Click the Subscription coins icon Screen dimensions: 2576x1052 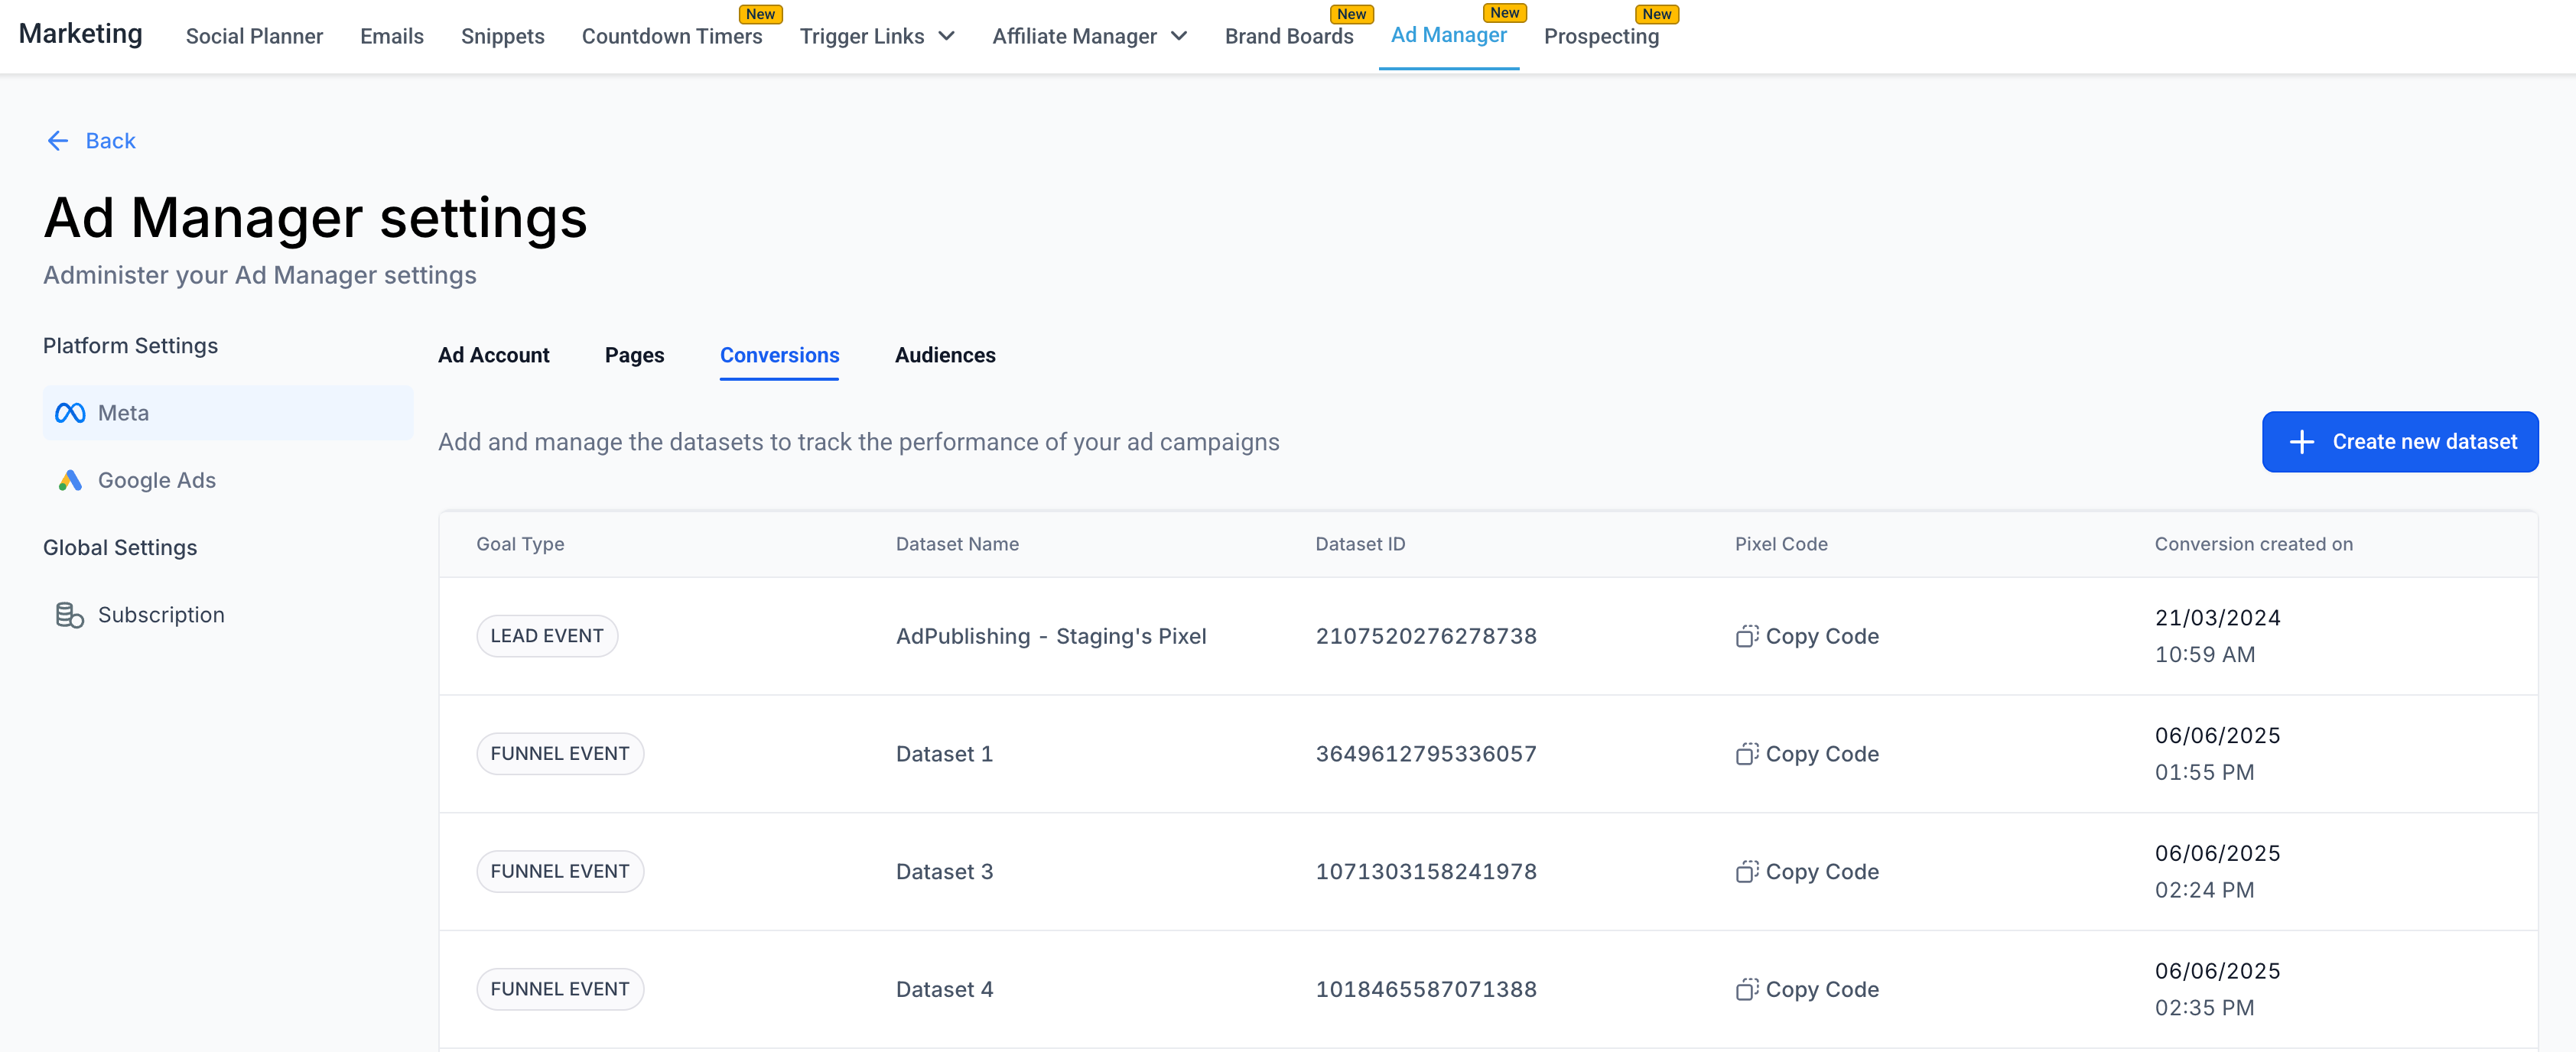(x=70, y=615)
